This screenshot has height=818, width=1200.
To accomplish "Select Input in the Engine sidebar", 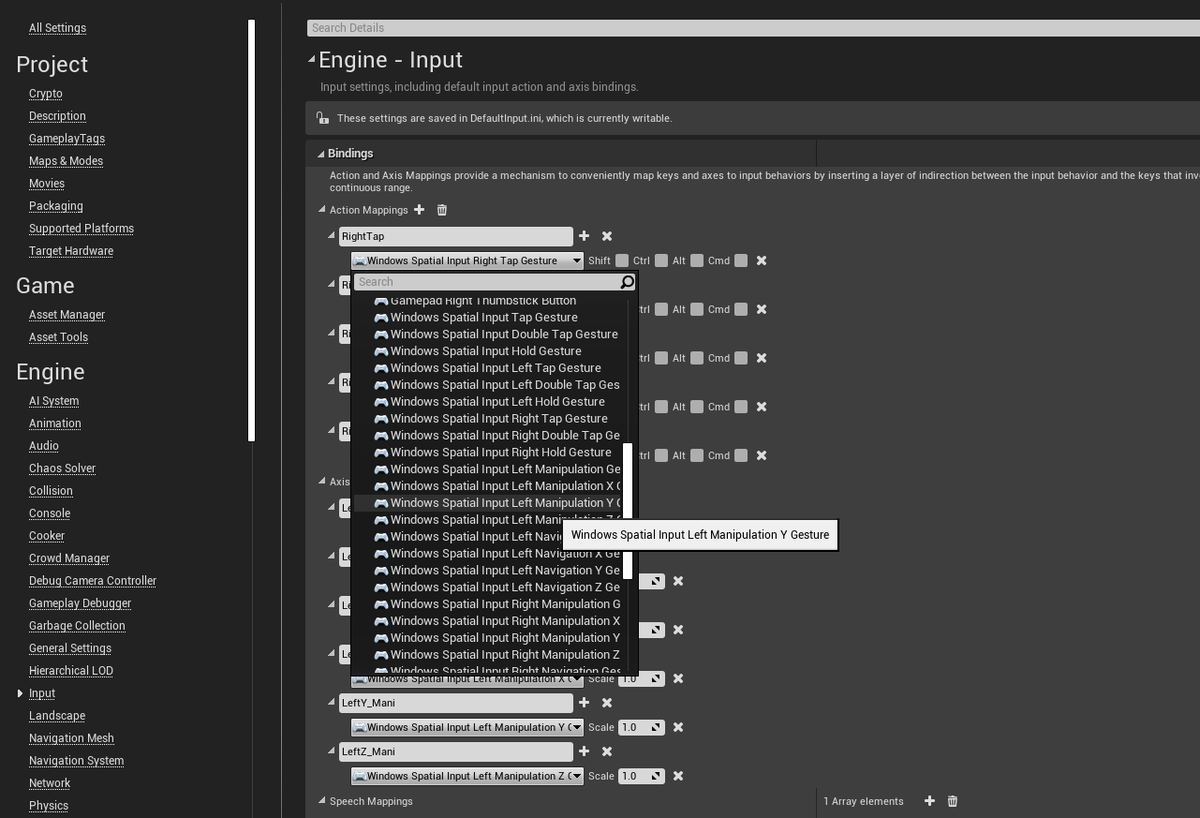I will click(x=42, y=693).
